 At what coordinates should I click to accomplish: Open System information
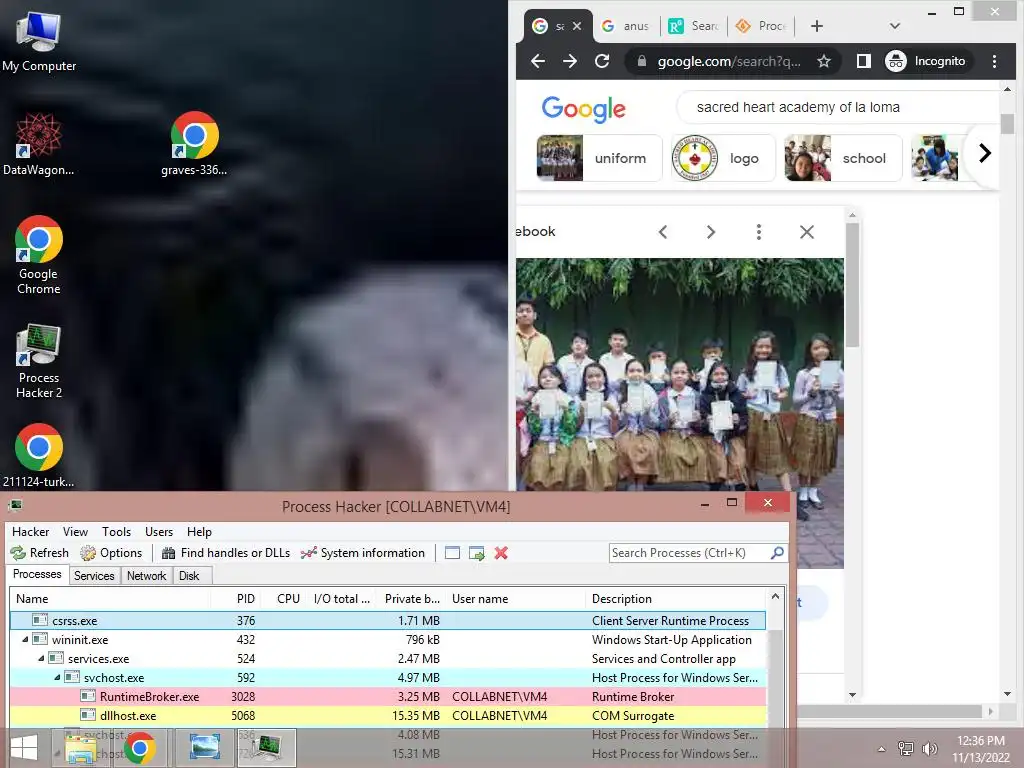362,553
